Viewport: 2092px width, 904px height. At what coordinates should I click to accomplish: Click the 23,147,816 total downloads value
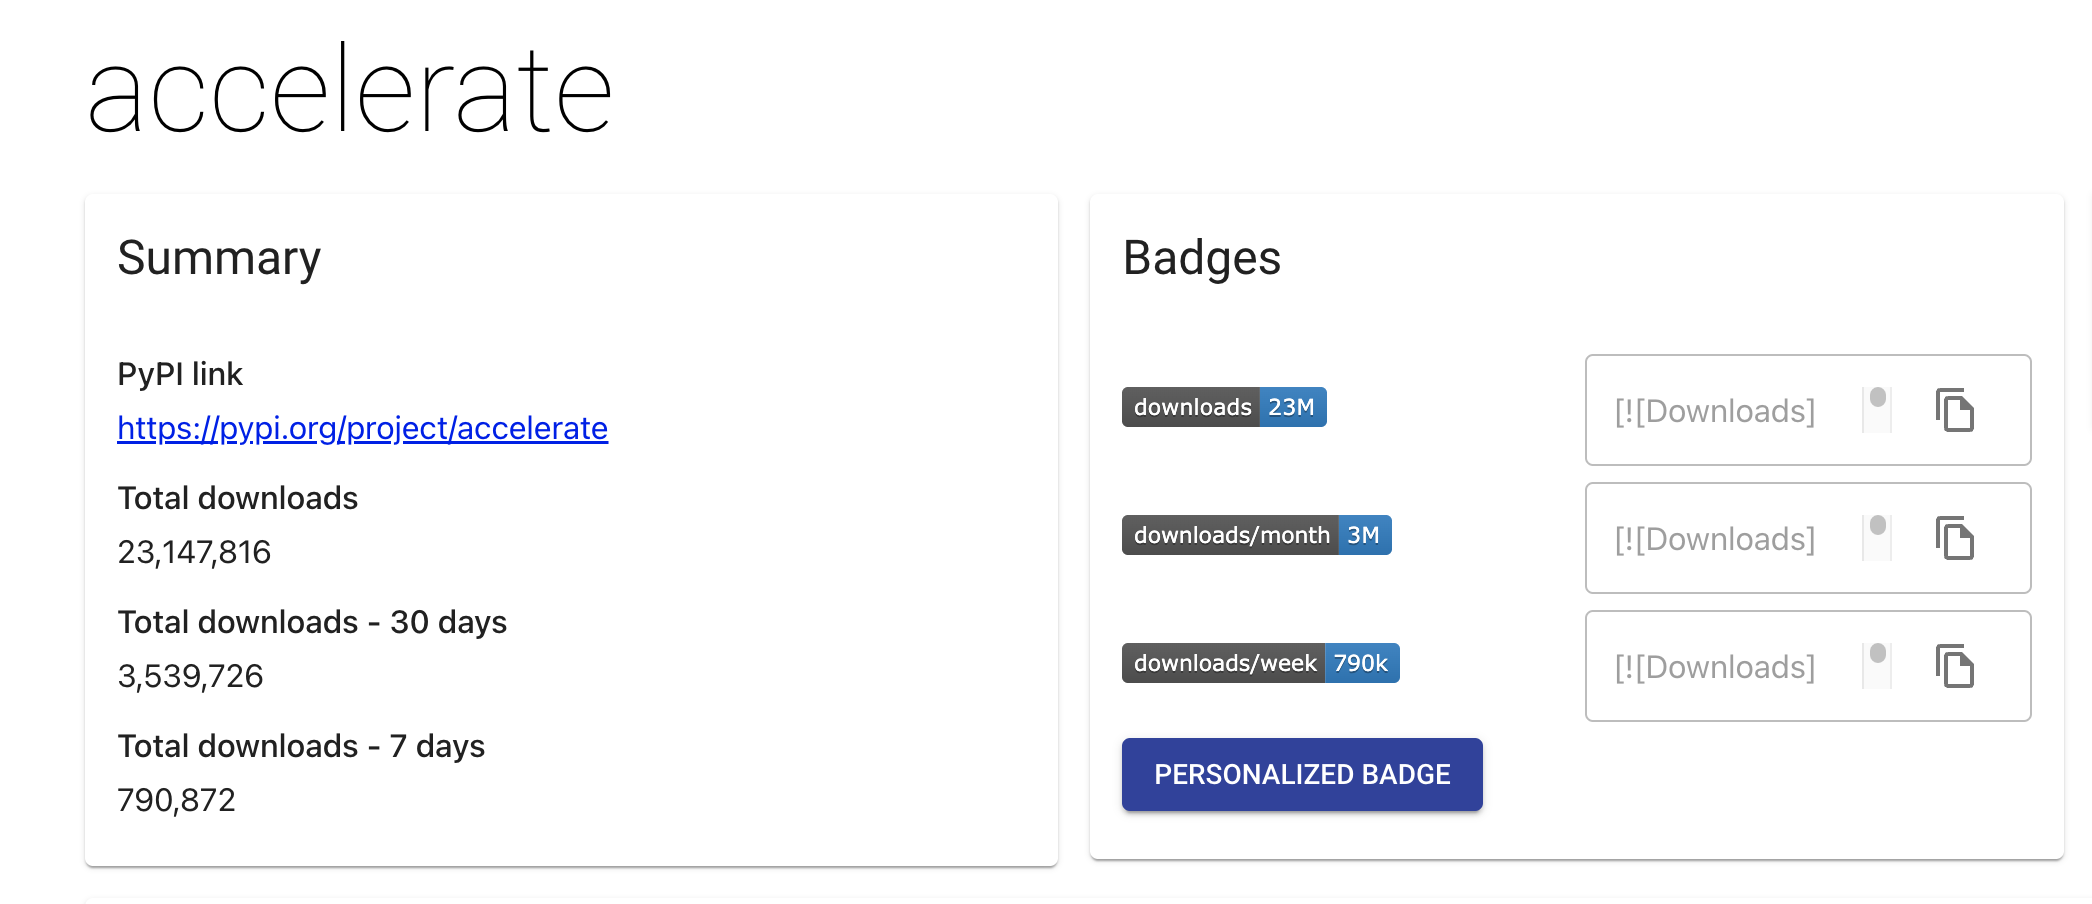194,552
